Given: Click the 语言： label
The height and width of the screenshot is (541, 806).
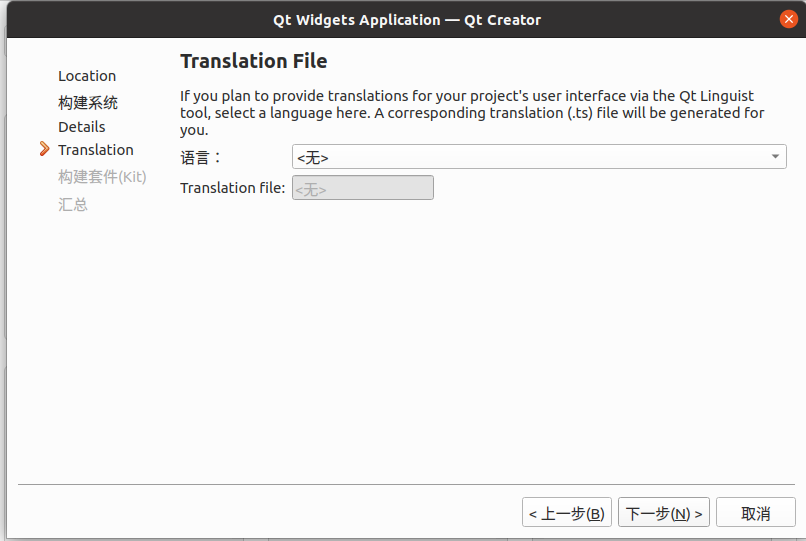Looking at the screenshot, I should pyautogui.click(x=200, y=157).
